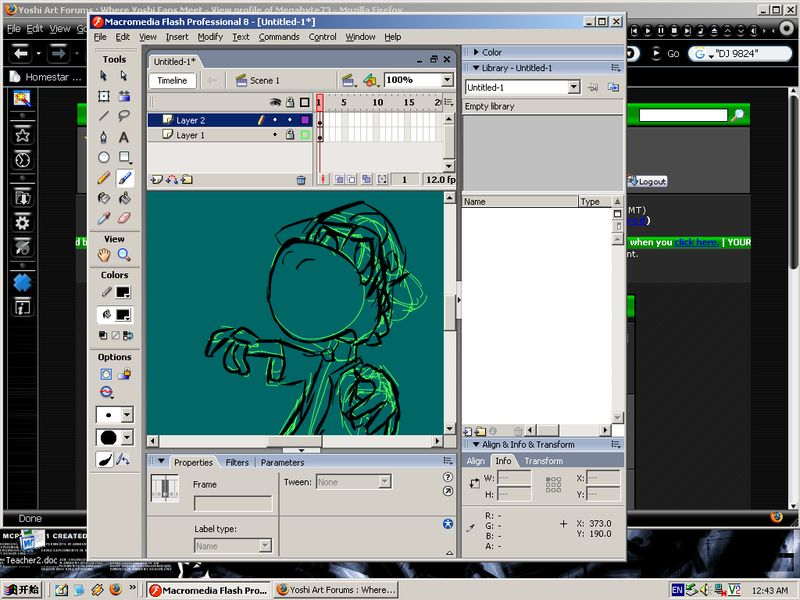Switch to the Align tab
Image resolution: width=800 pixels, height=600 pixels.
point(476,461)
